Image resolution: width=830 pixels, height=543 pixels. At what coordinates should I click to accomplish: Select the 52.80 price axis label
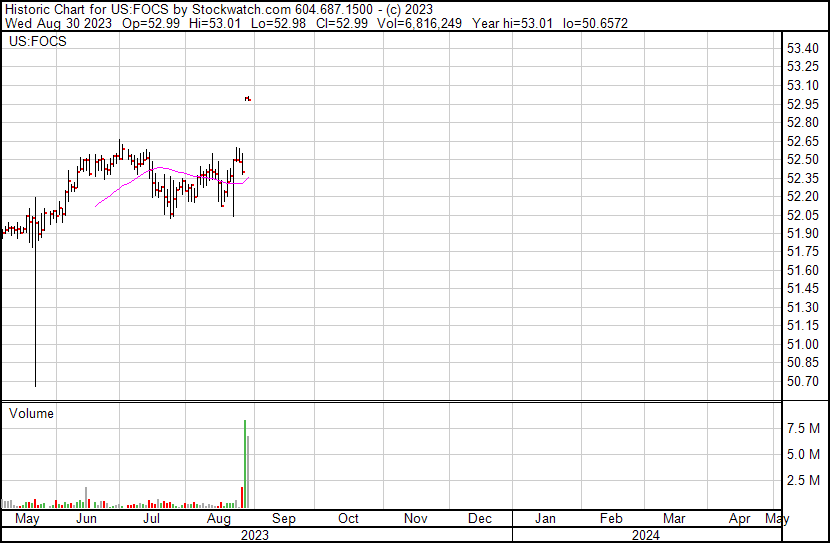click(802, 122)
